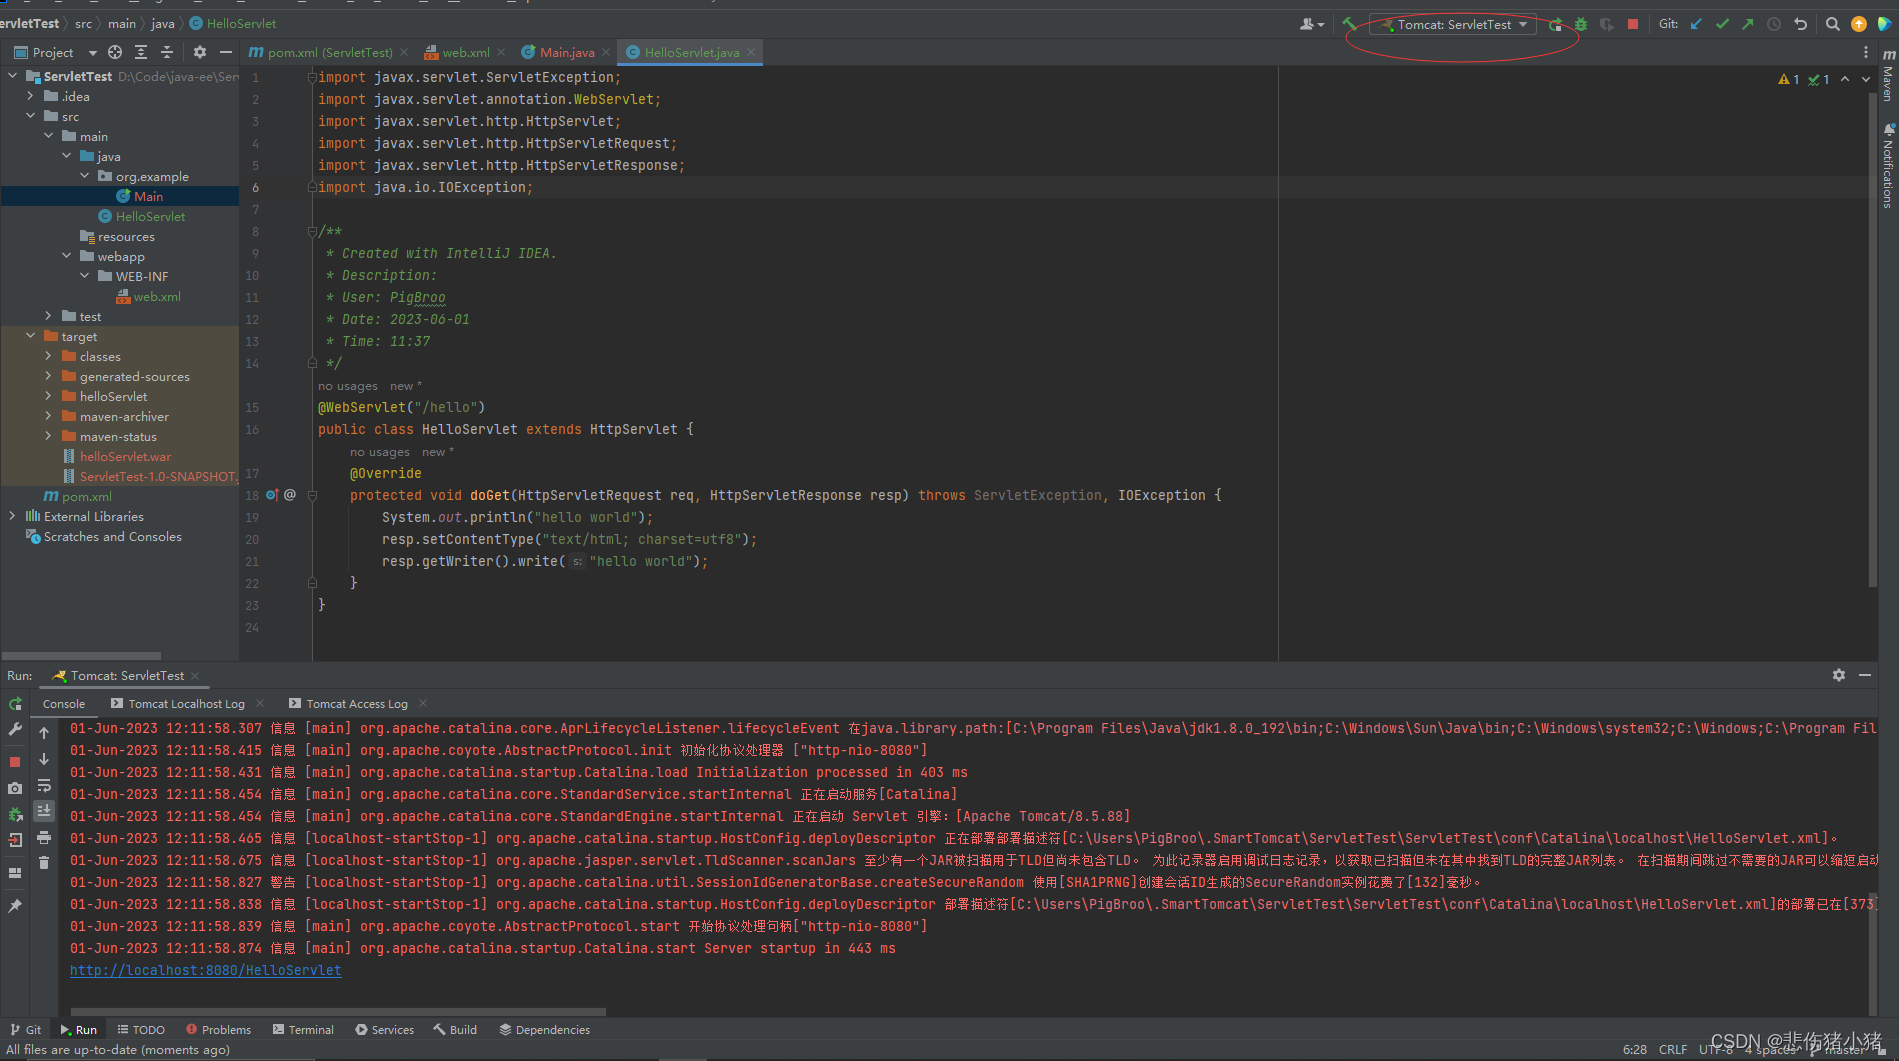
Task: Open run configuration settings via the wrench icon
Action: 15,730
